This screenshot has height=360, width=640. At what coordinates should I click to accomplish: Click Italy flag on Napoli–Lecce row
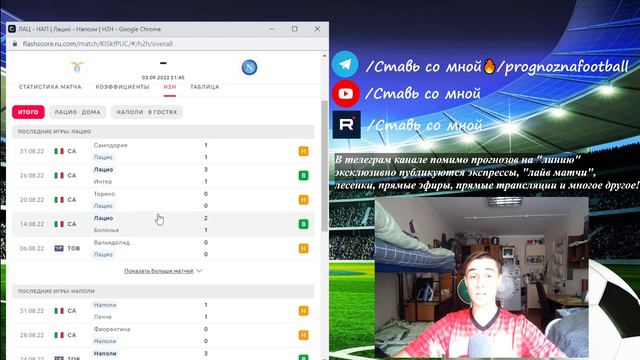click(59, 311)
